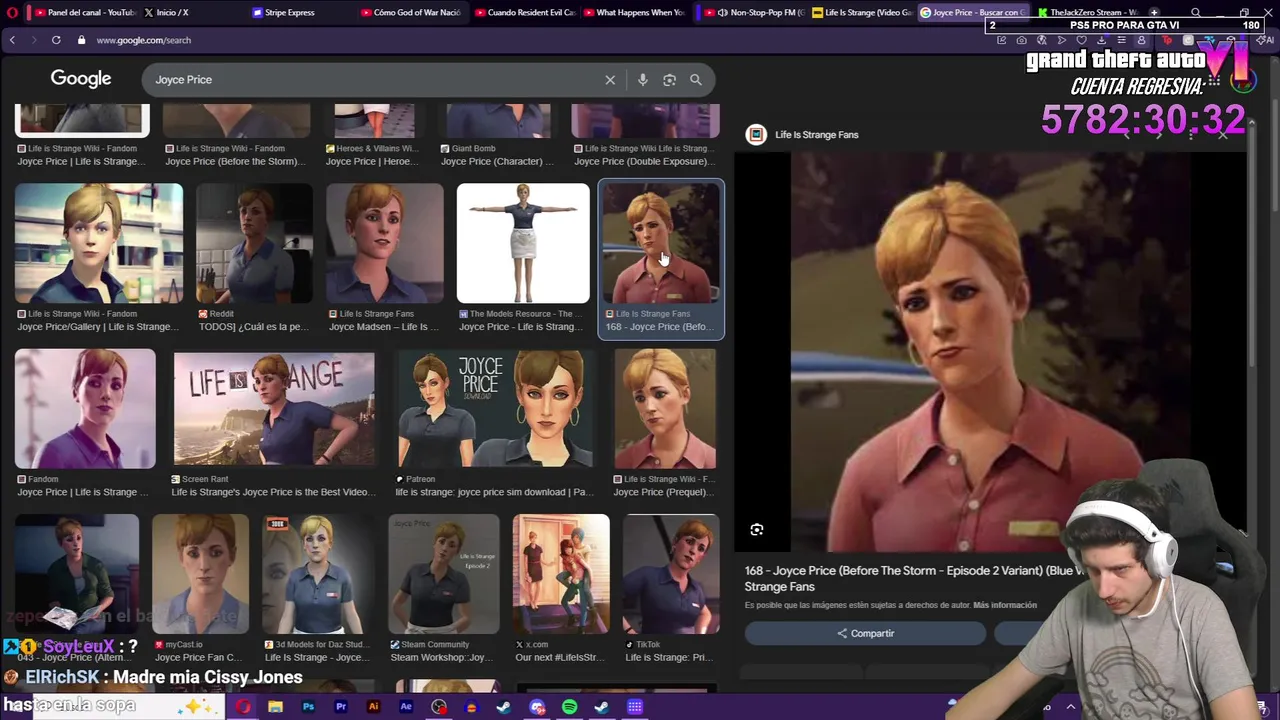Image resolution: width=1280 pixels, height=720 pixels.
Task: Click the browser back arrow
Action: [x=12, y=40]
